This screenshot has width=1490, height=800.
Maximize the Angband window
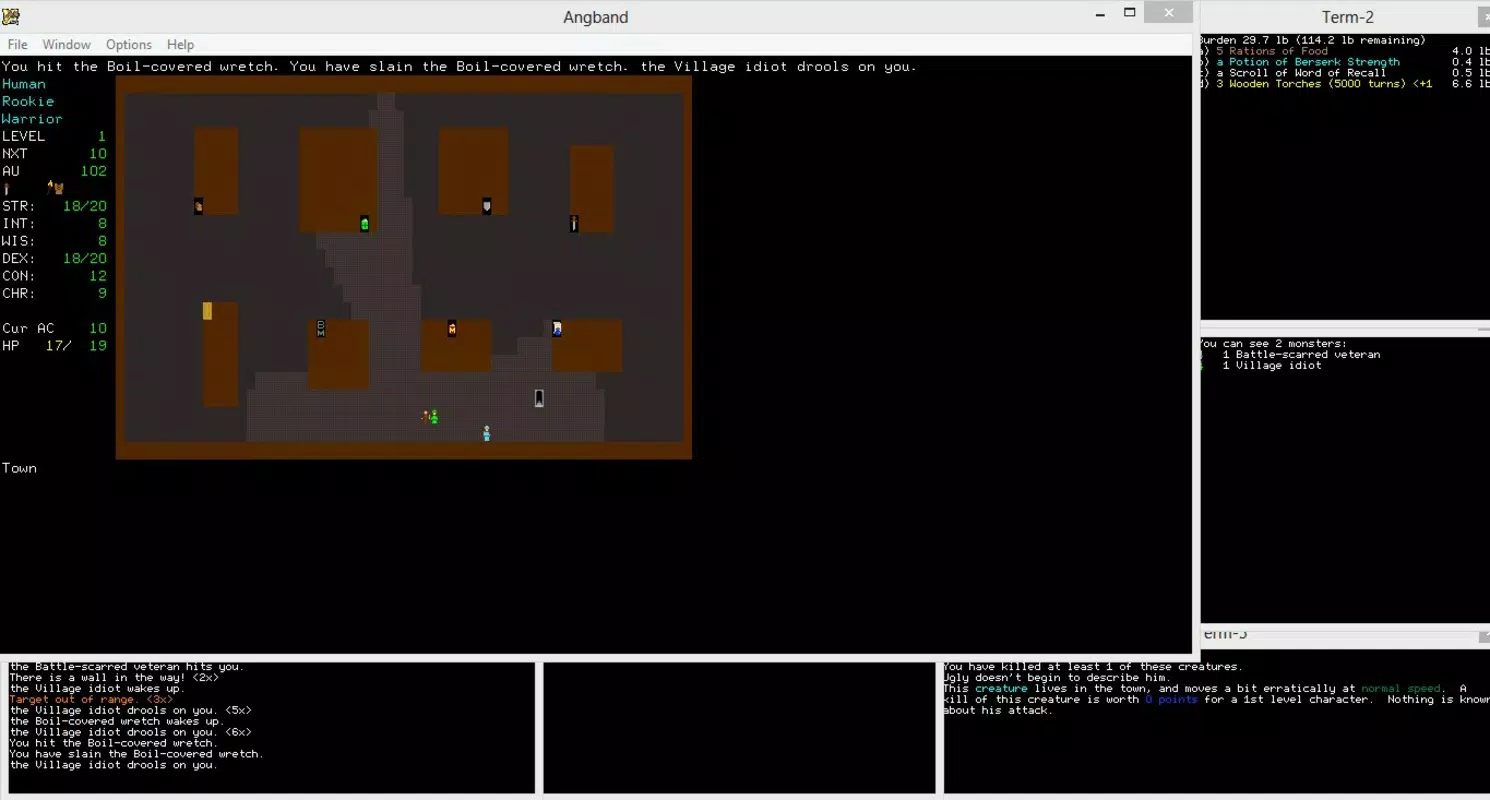point(1129,13)
